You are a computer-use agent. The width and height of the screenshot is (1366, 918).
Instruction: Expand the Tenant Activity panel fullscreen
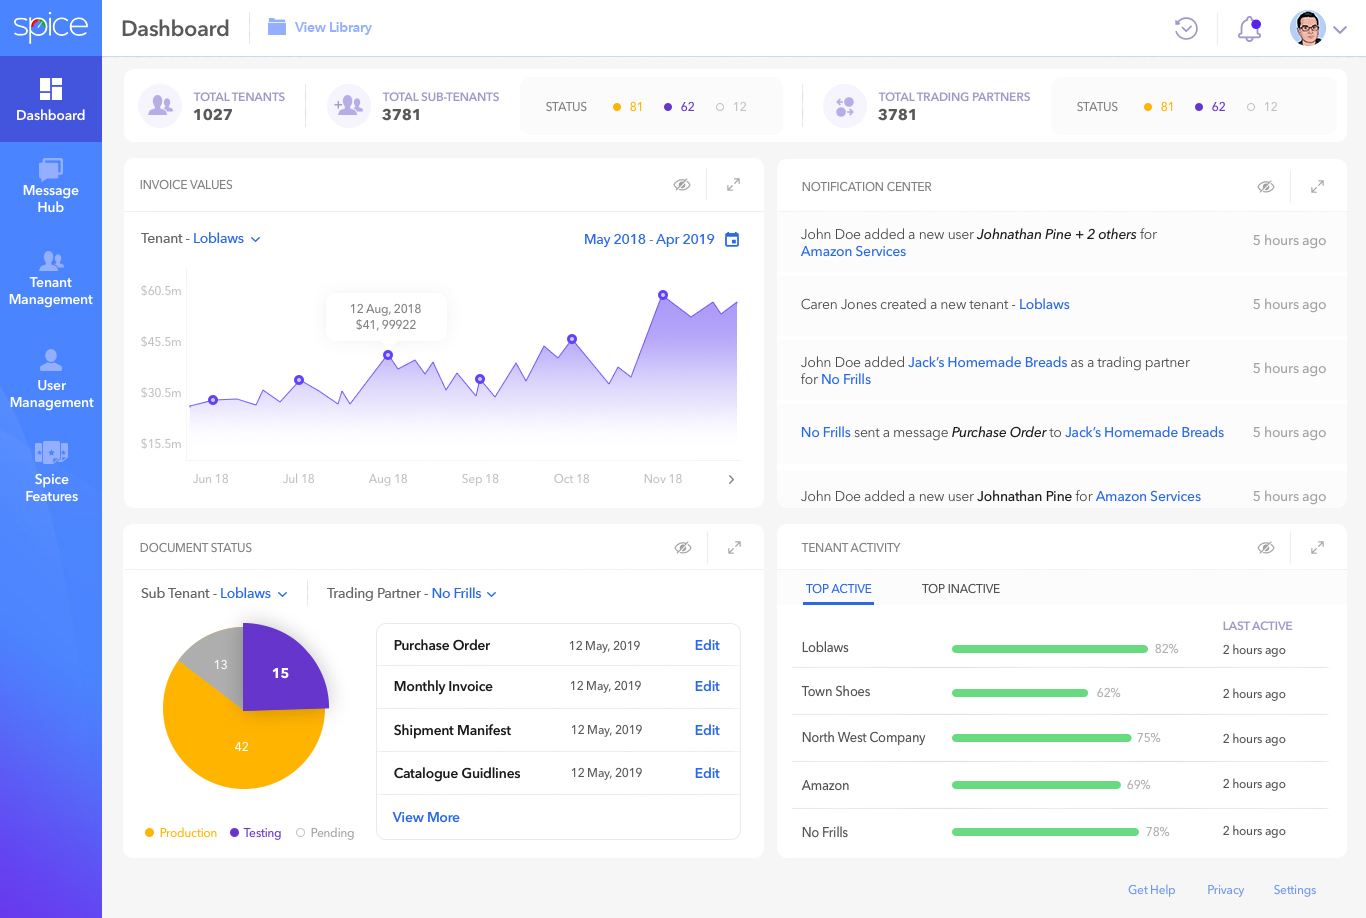click(1317, 548)
